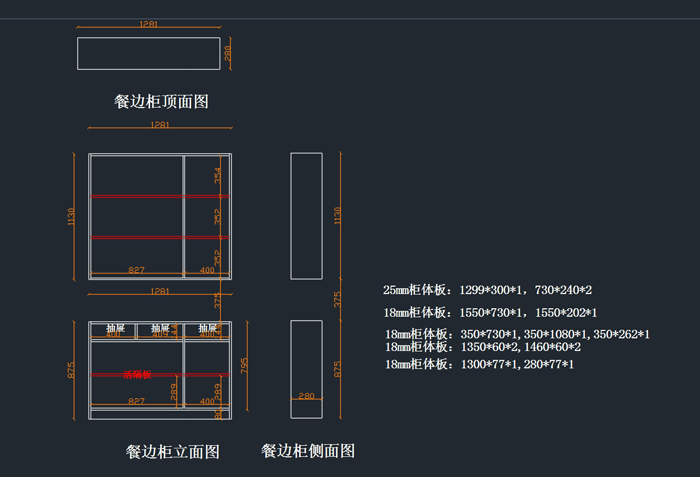
Task: Click the 1350*60*2 board specification line
Action: [x=483, y=346]
